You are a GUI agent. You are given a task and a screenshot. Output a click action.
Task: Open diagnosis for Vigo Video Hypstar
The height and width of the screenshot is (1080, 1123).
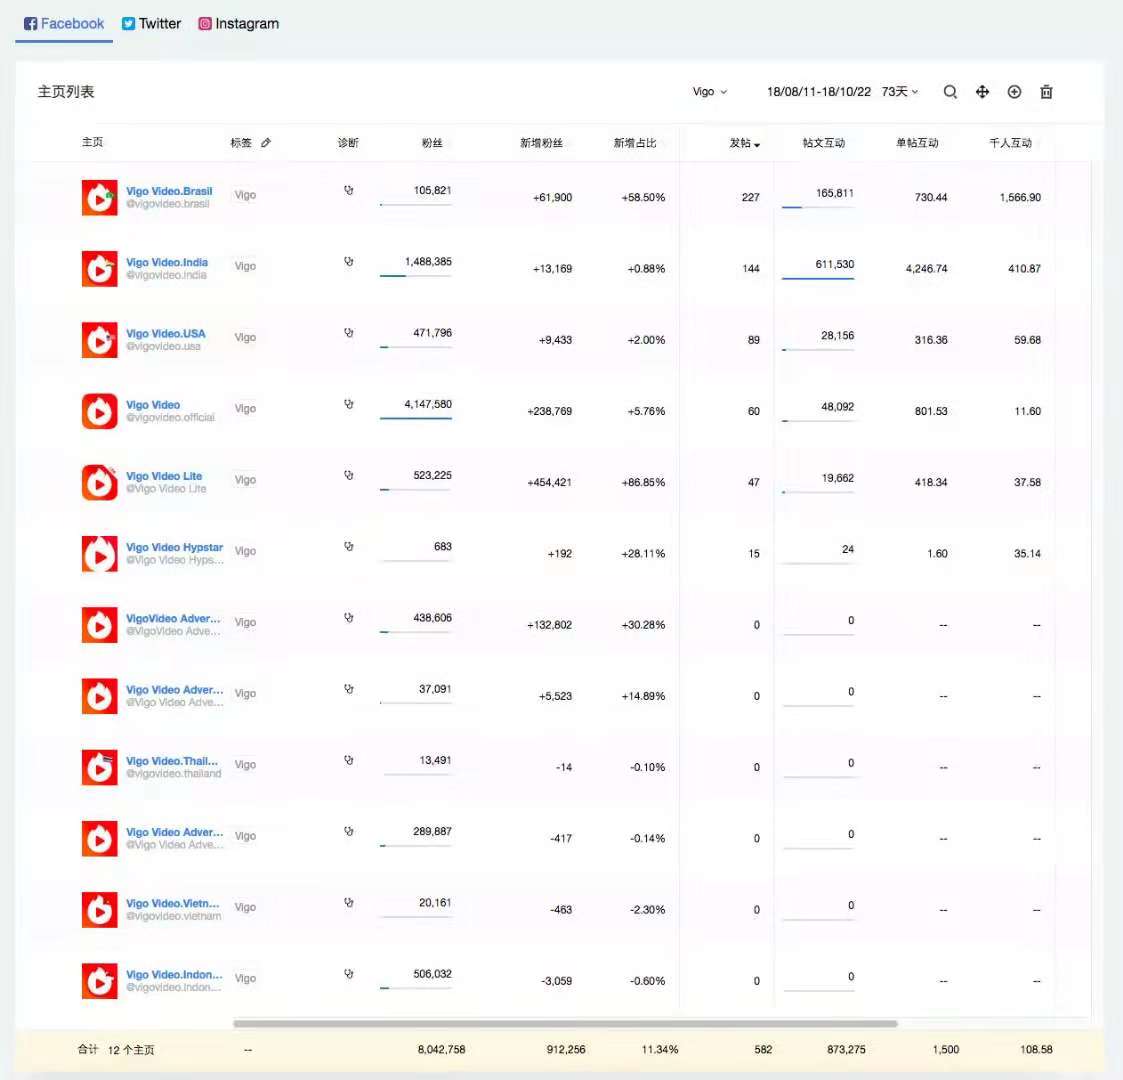[349, 546]
